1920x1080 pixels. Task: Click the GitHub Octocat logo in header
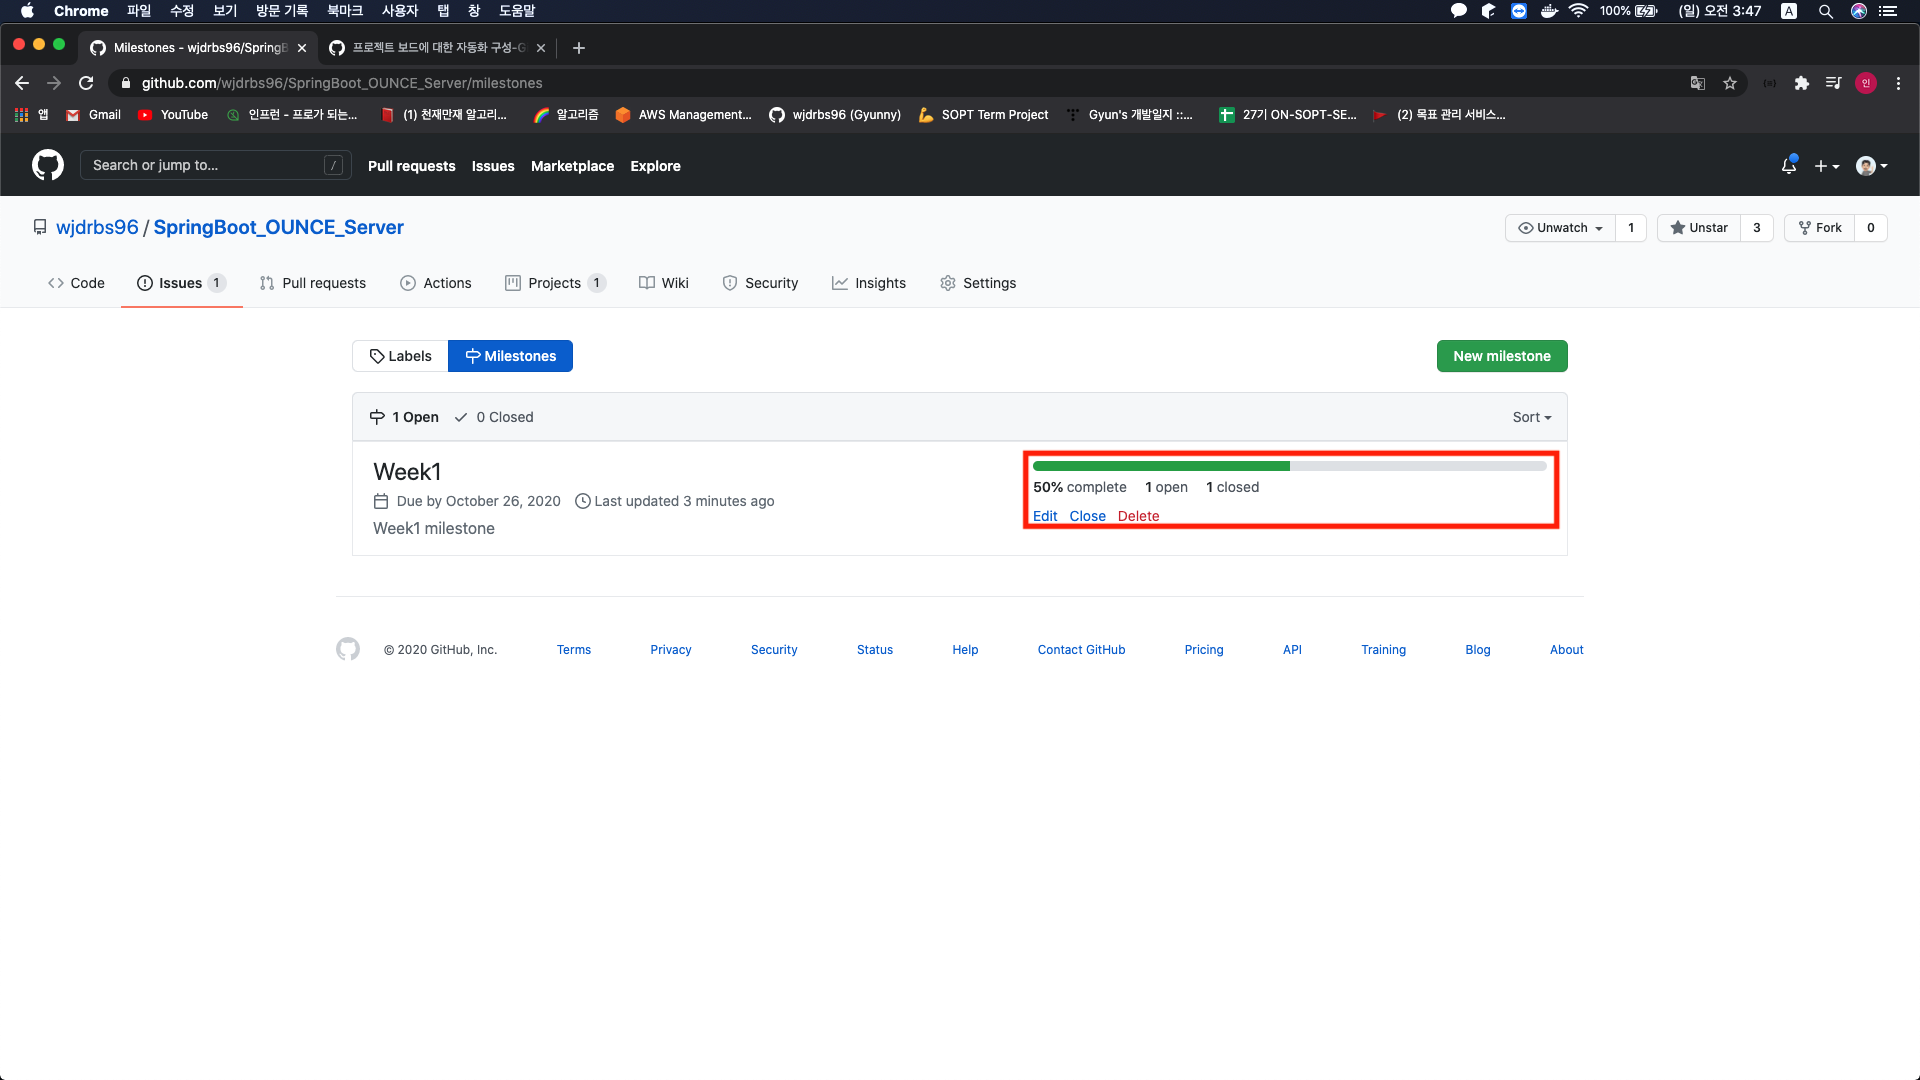click(x=48, y=165)
